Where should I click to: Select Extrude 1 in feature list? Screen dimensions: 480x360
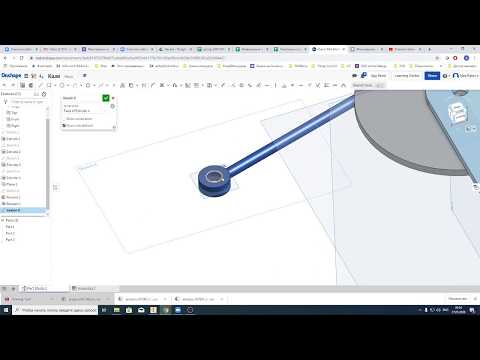click(x=13, y=139)
